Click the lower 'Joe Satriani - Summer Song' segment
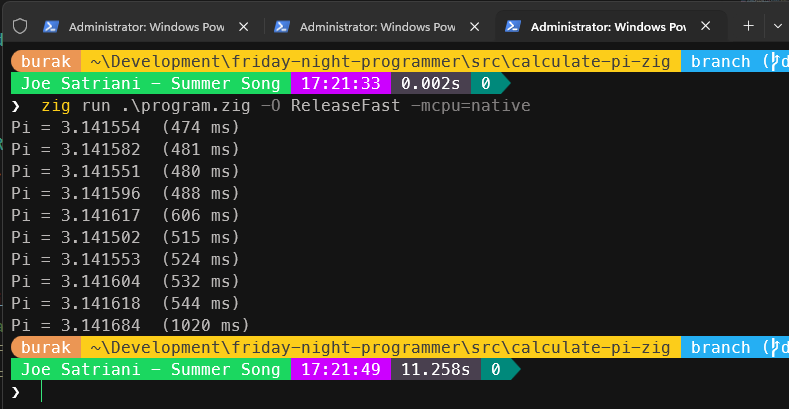Image resolution: width=789 pixels, height=409 pixels. point(150,370)
